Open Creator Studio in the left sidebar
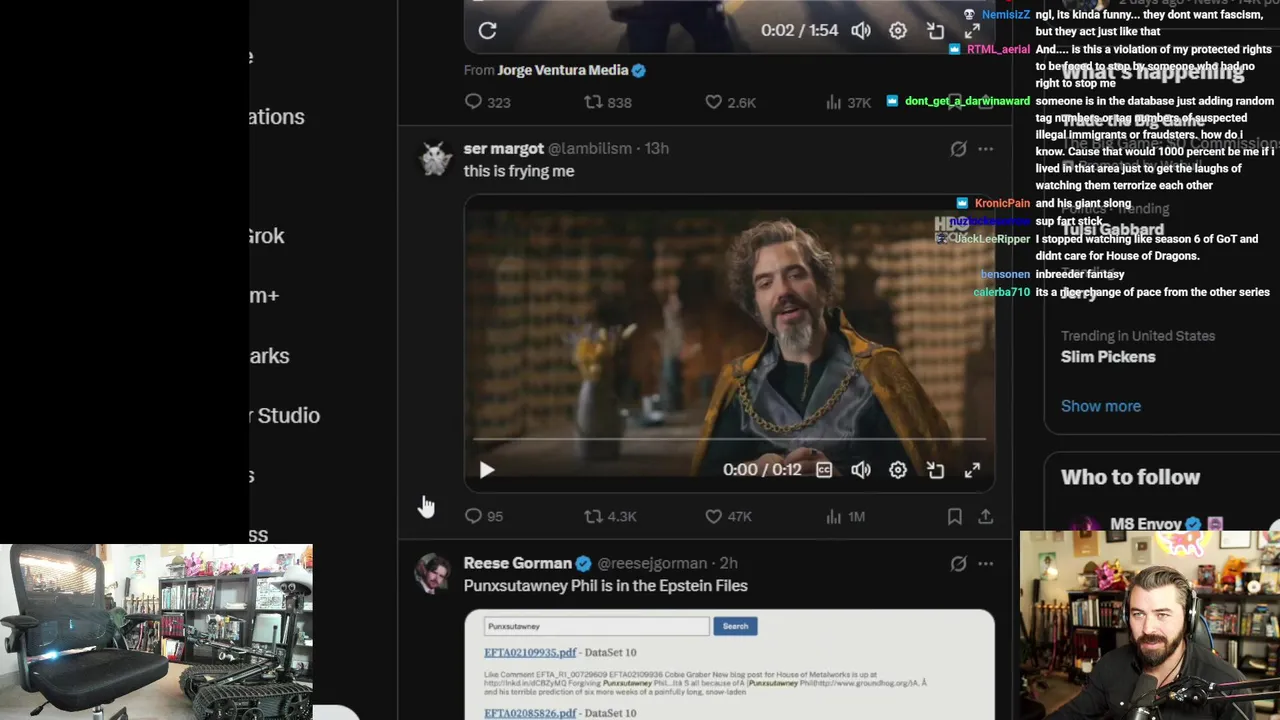The height and width of the screenshot is (720, 1280). [x=285, y=415]
